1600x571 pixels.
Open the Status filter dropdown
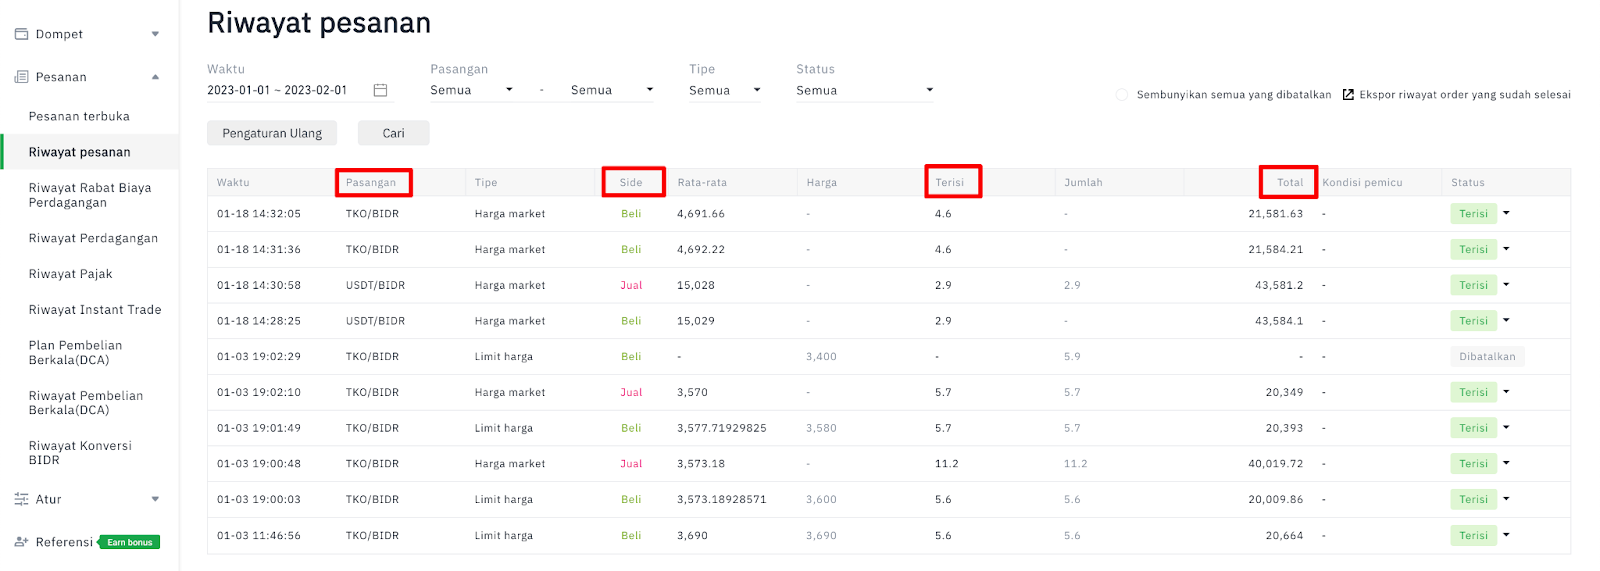tap(865, 90)
